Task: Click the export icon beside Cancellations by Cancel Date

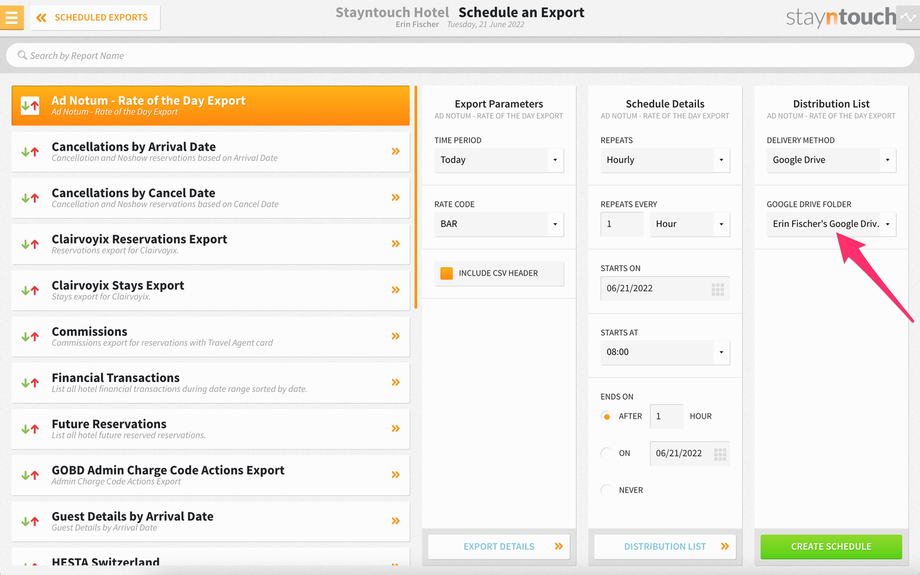Action: pyautogui.click(x=30, y=198)
